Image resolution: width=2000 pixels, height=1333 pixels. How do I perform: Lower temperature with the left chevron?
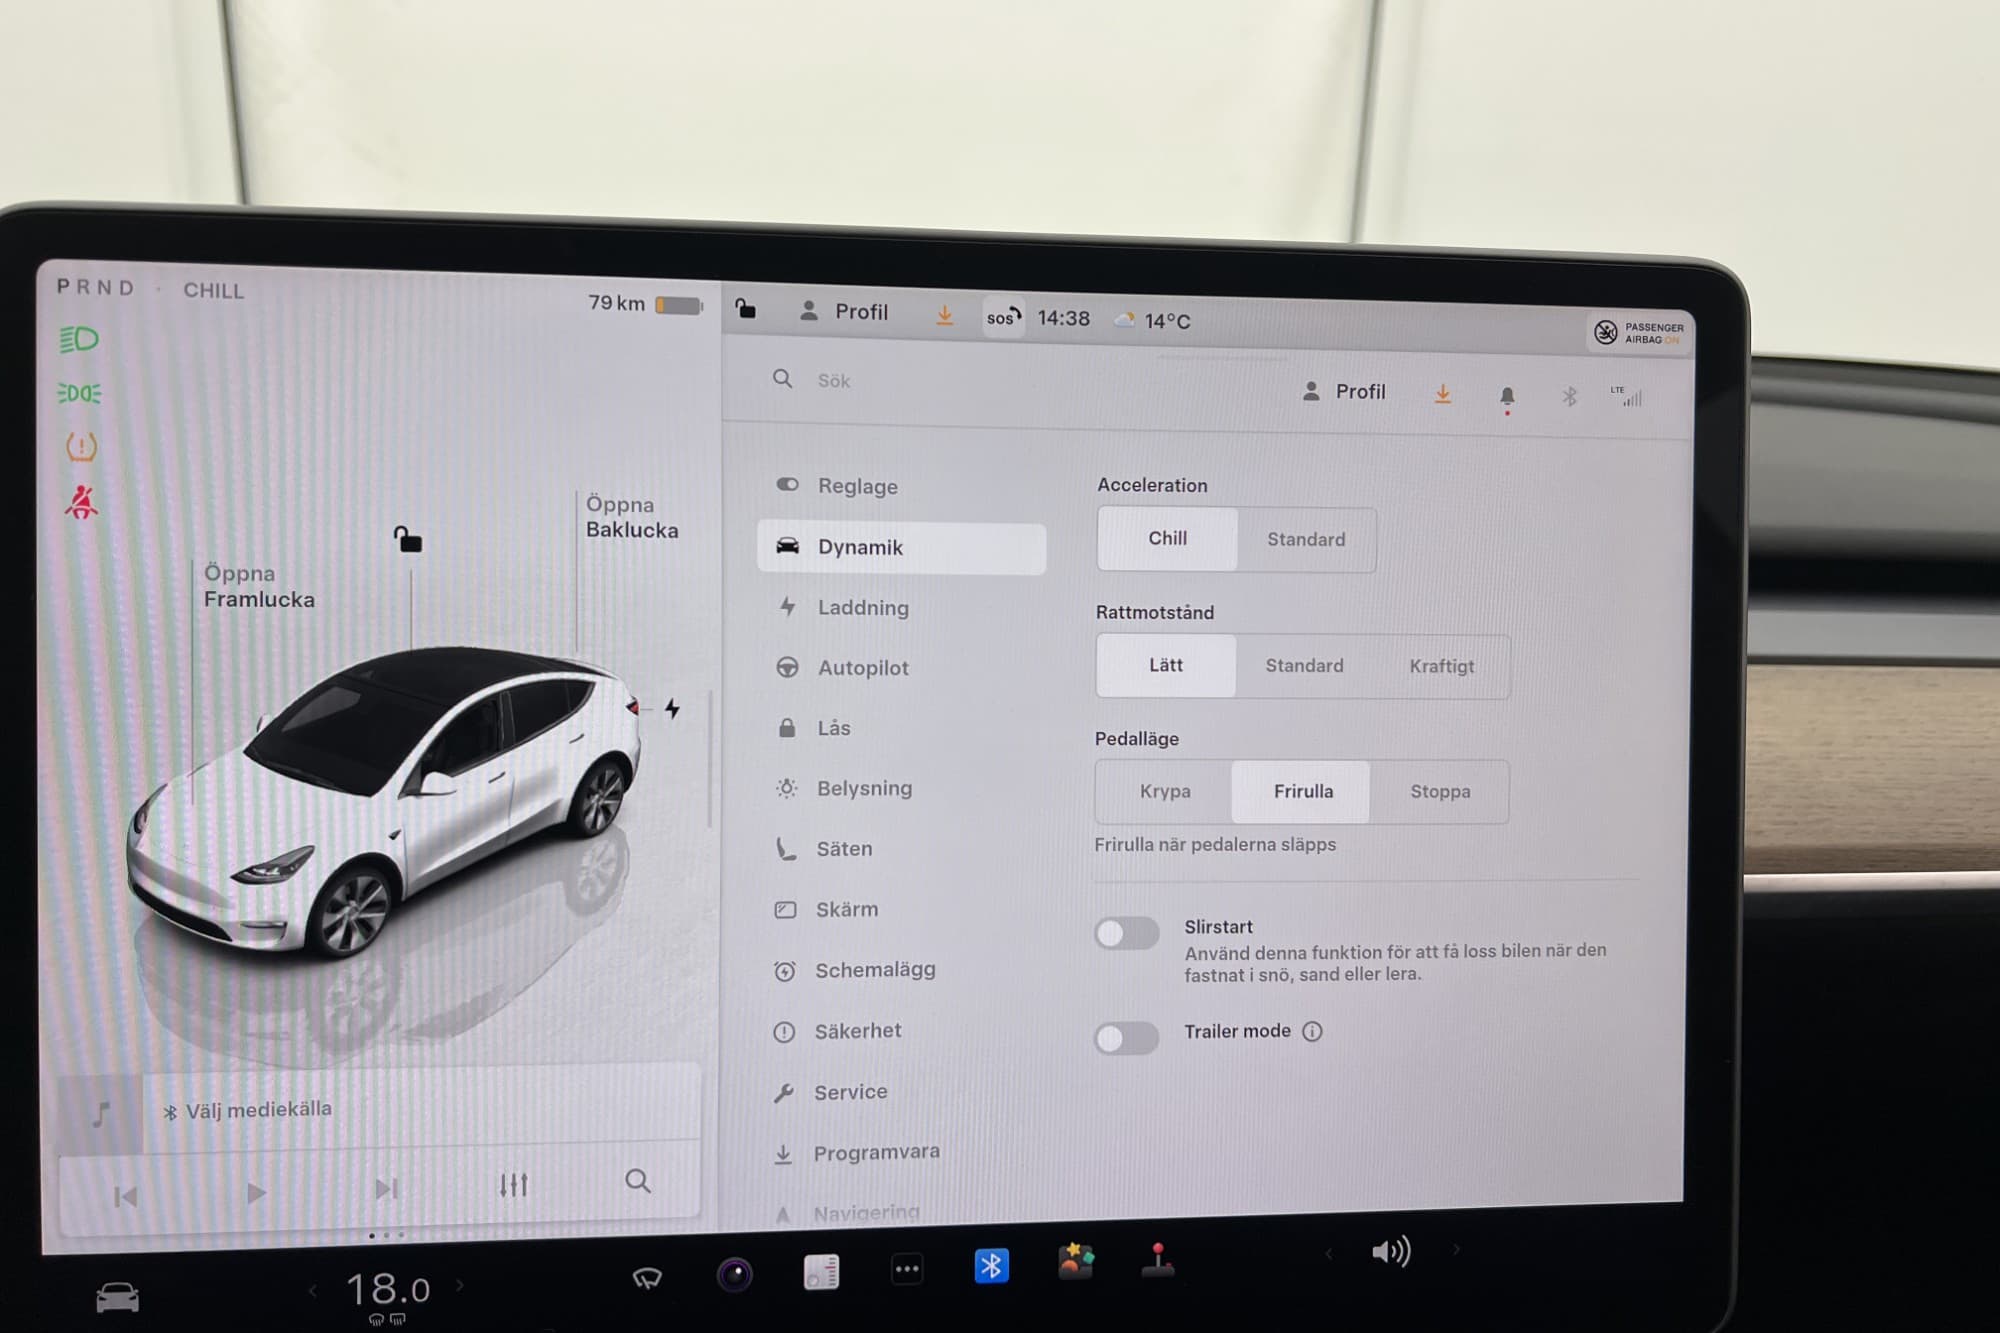click(313, 1291)
